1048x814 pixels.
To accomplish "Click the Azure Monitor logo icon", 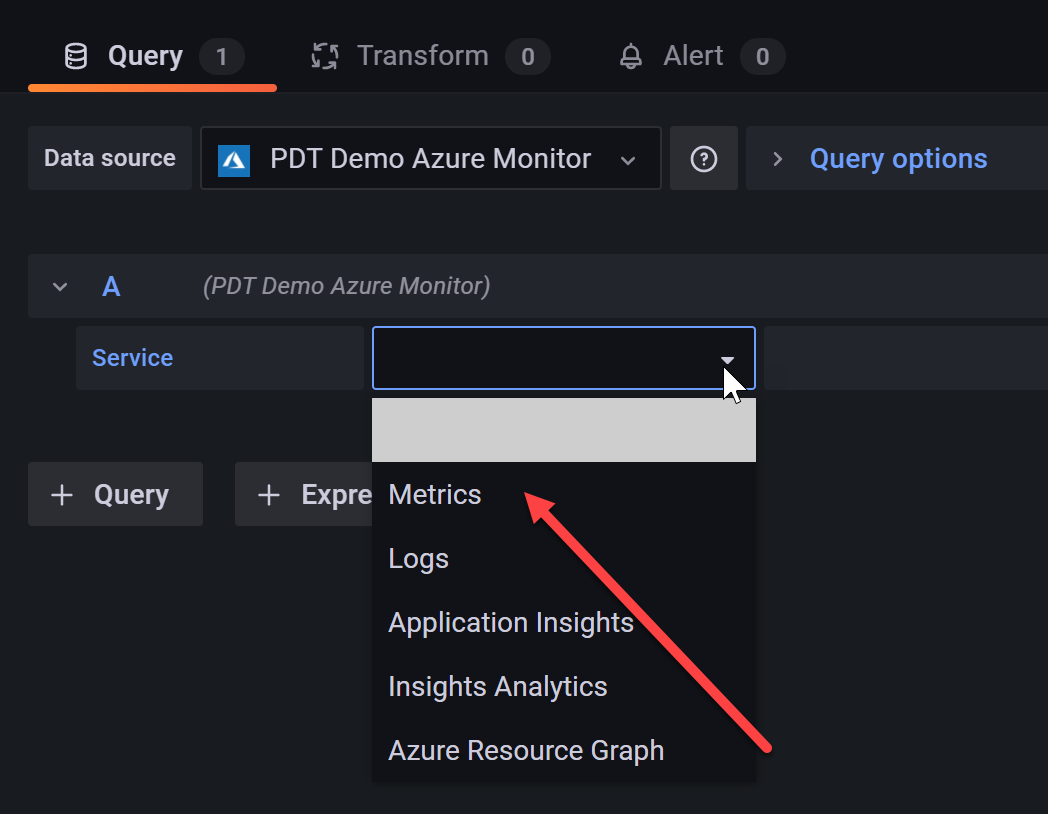I will [234, 160].
